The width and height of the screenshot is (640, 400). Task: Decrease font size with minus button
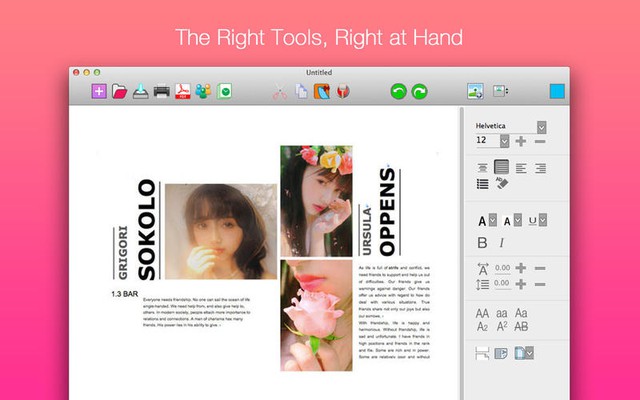(x=540, y=141)
